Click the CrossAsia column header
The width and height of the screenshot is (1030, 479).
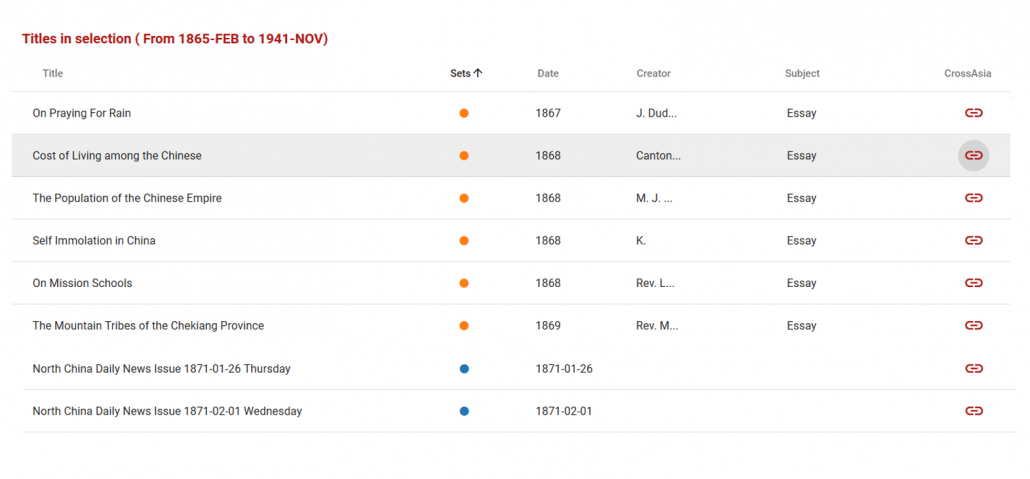(965, 73)
